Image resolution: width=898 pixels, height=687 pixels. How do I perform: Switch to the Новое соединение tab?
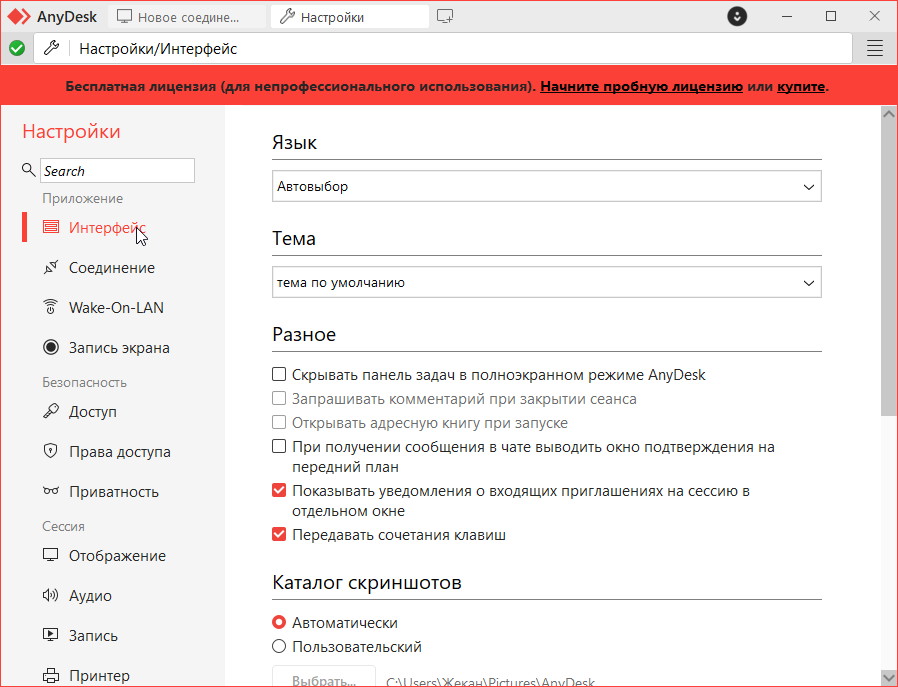[187, 17]
